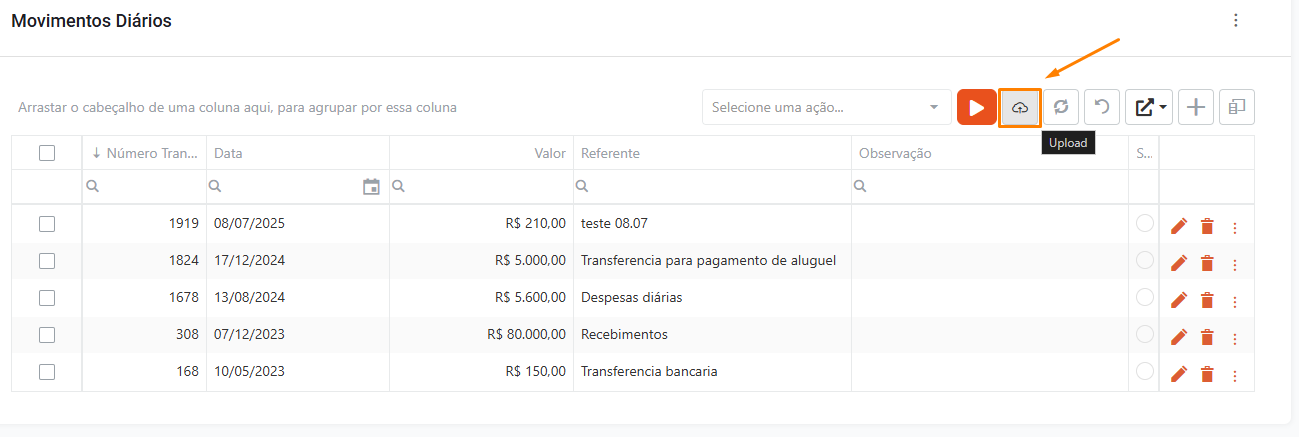This screenshot has height=437, width=1299.
Task: Open the 'Selecione uma ação...' dropdown
Action: coord(826,107)
